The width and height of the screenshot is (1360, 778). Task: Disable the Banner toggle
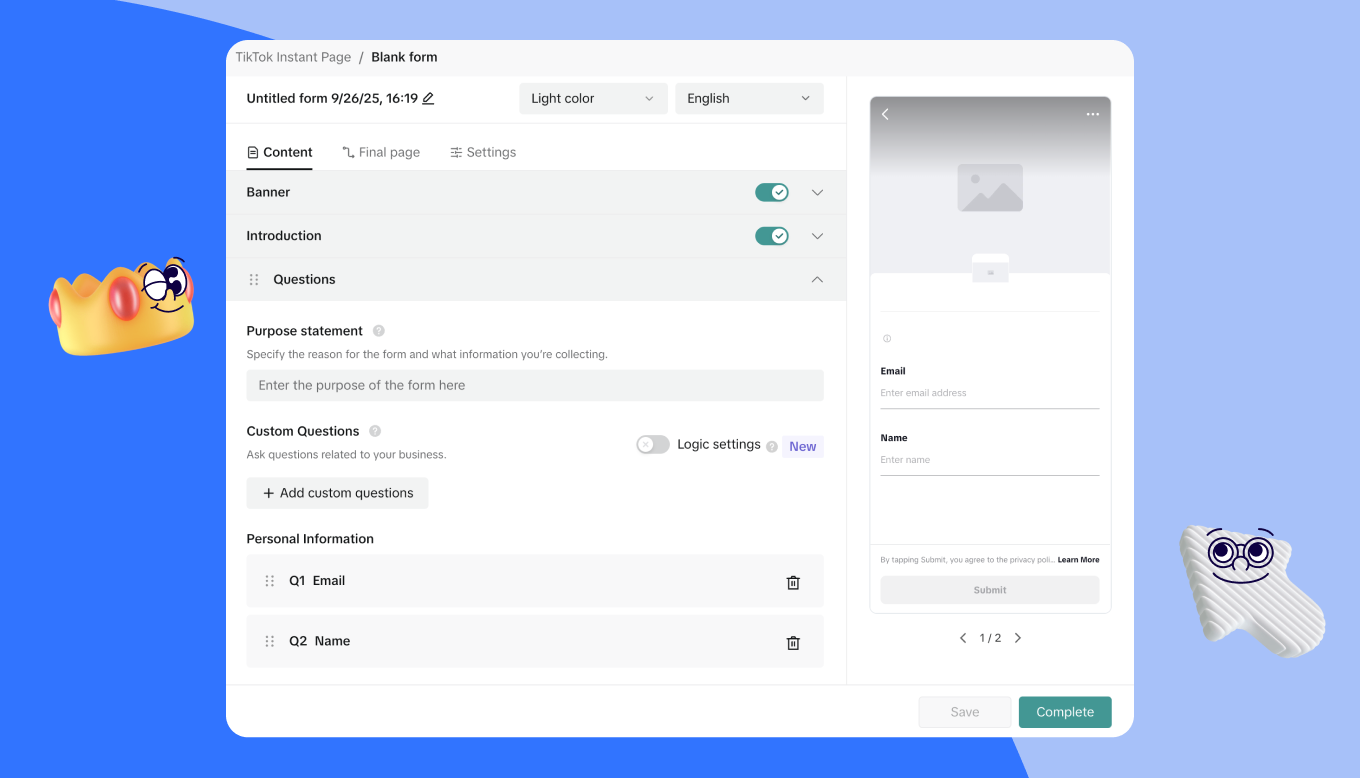click(x=771, y=192)
